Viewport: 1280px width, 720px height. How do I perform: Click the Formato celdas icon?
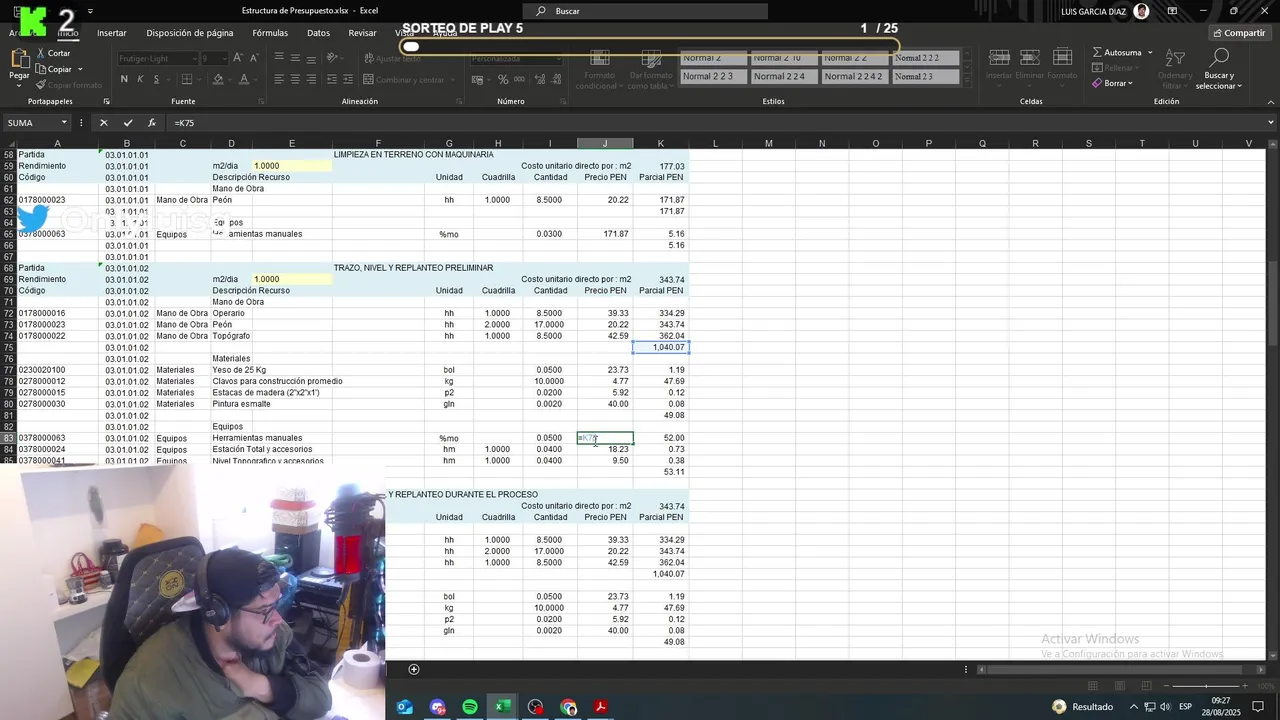coord(1062,58)
